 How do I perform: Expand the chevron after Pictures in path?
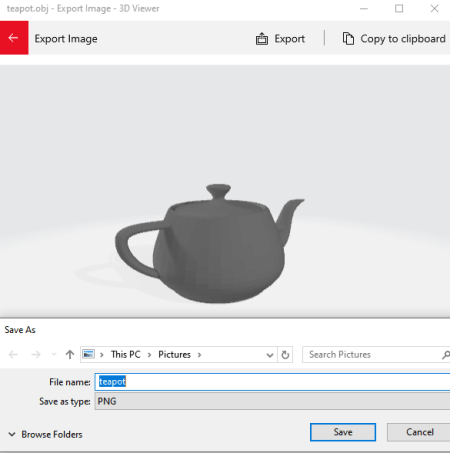coord(199,355)
